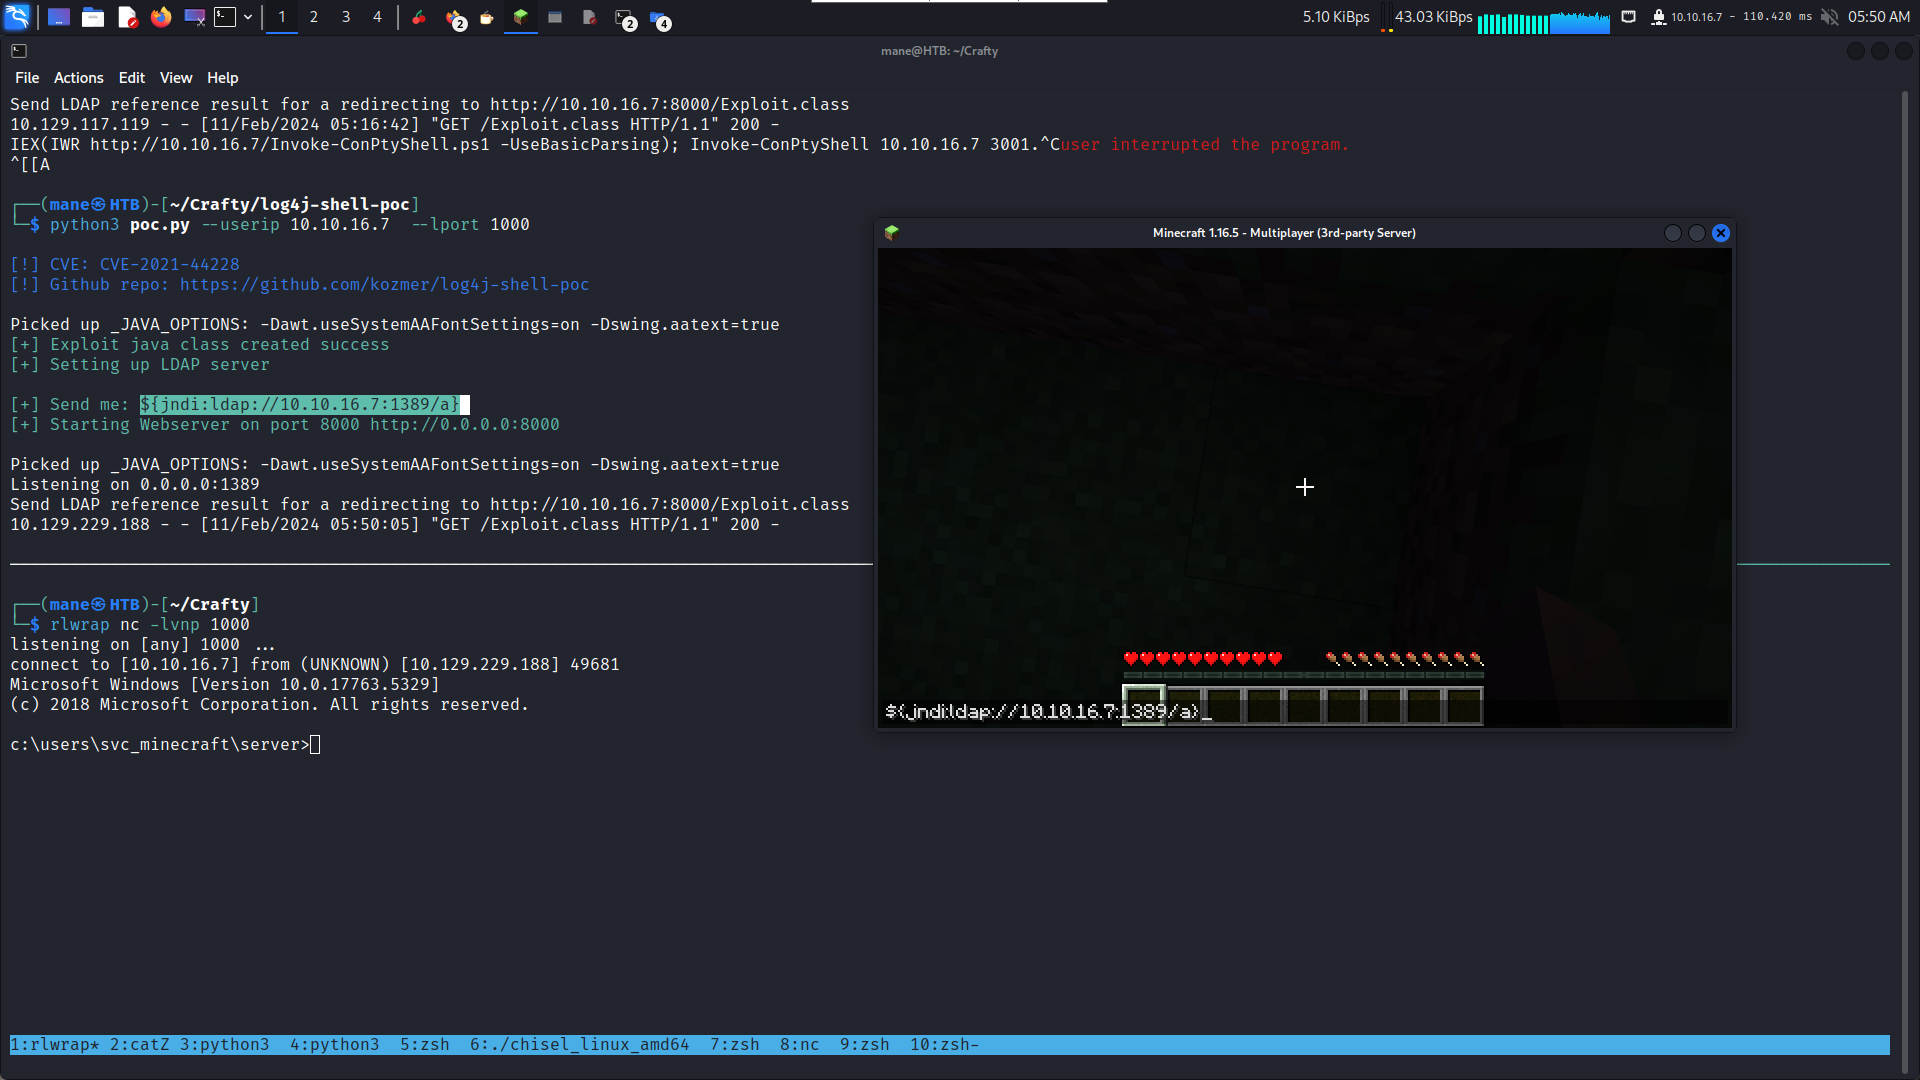
Task: Activate the CherryTree taskbar window
Action: click(x=419, y=17)
